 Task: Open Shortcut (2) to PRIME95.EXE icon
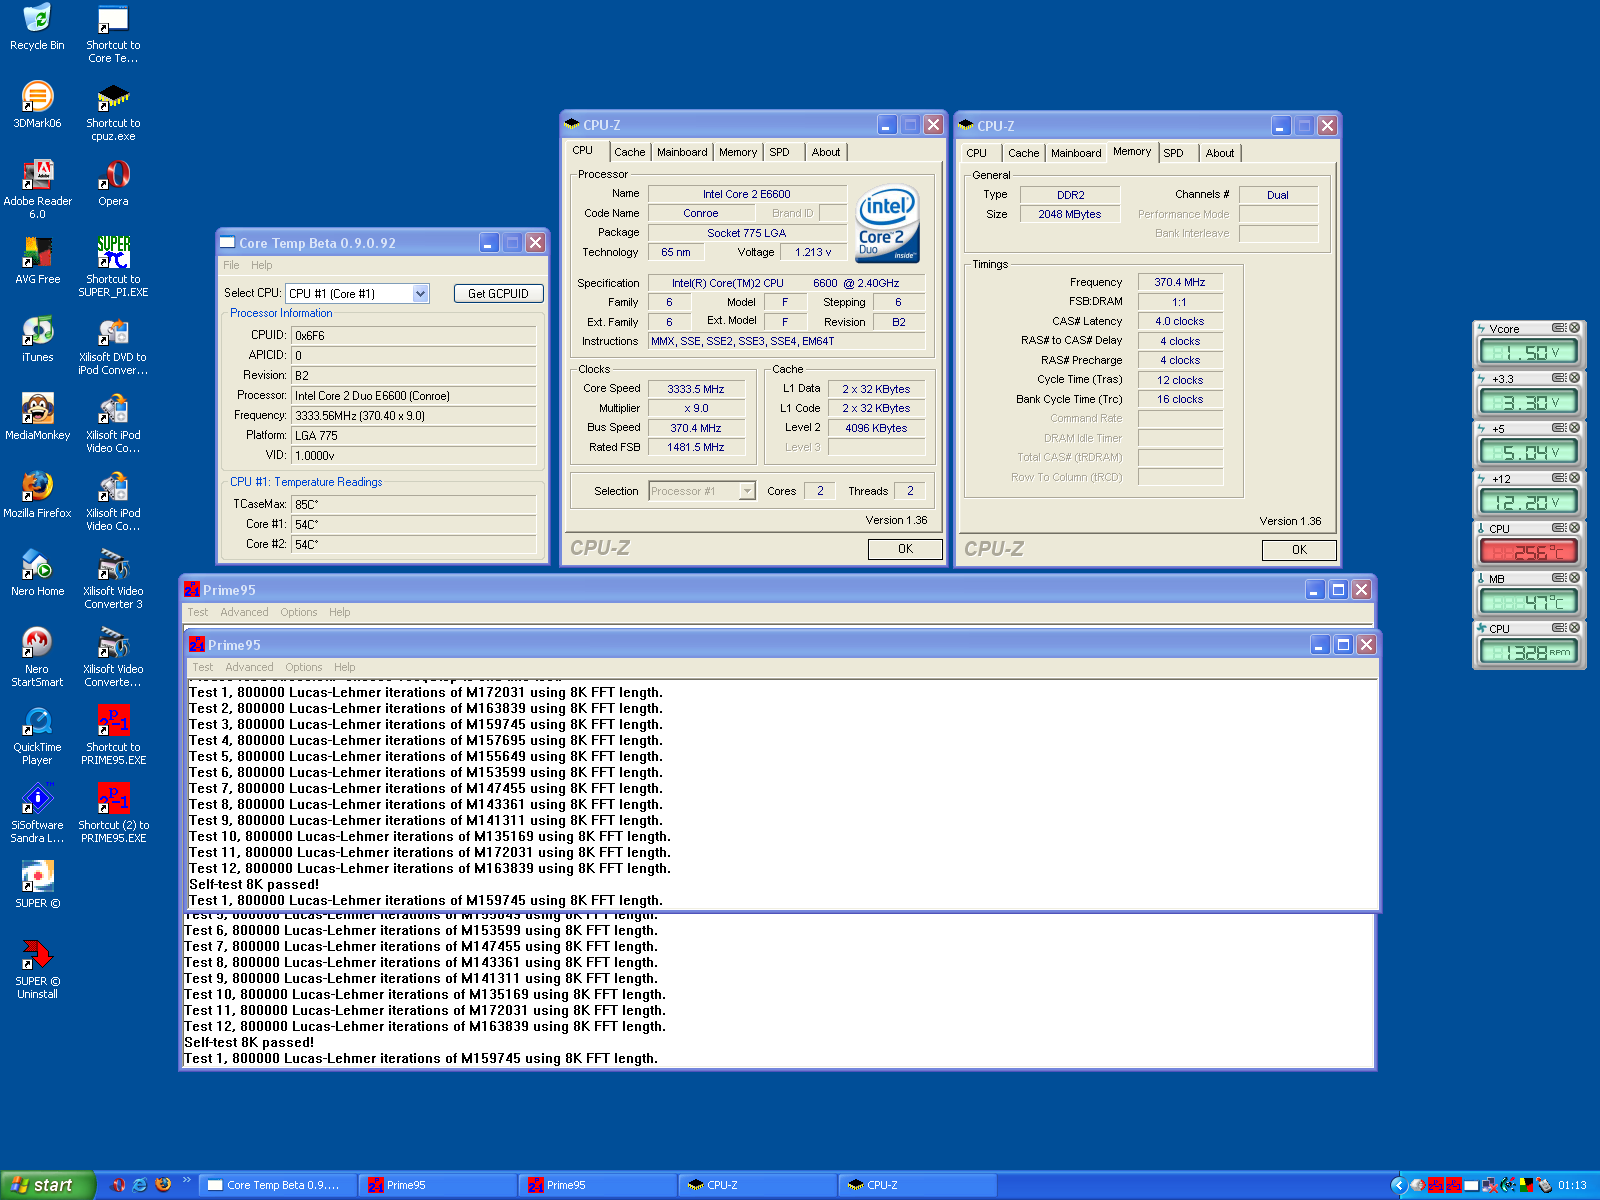[113, 813]
